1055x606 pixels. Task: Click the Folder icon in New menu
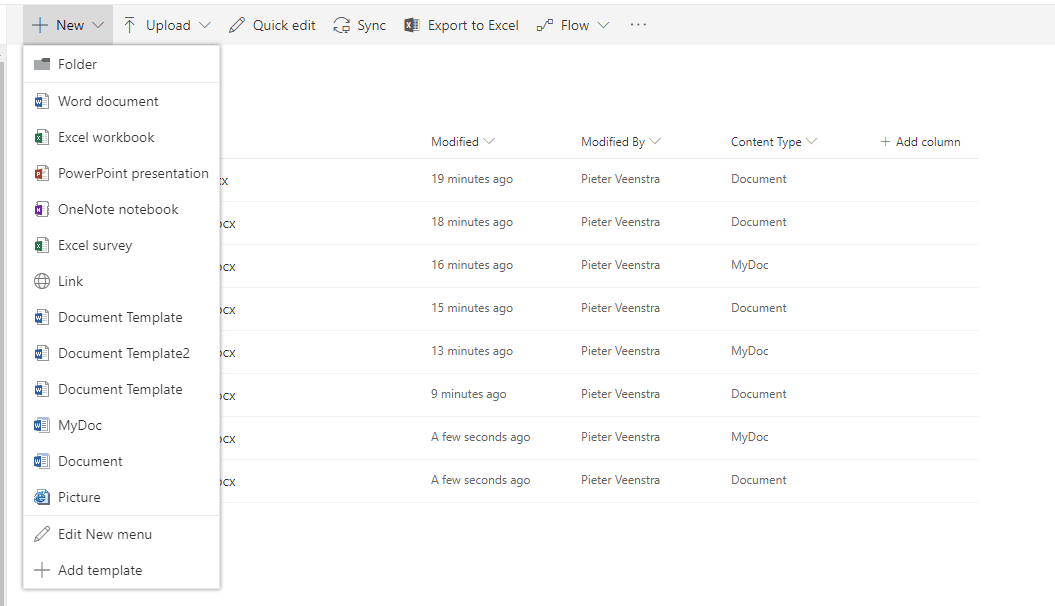click(x=42, y=65)
